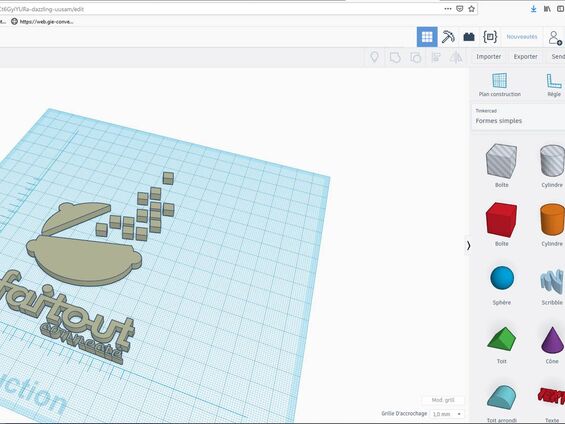Screen dimensions: 565x424
Task: Open the browser downloads arrow
Action: (x=533, y=9)
